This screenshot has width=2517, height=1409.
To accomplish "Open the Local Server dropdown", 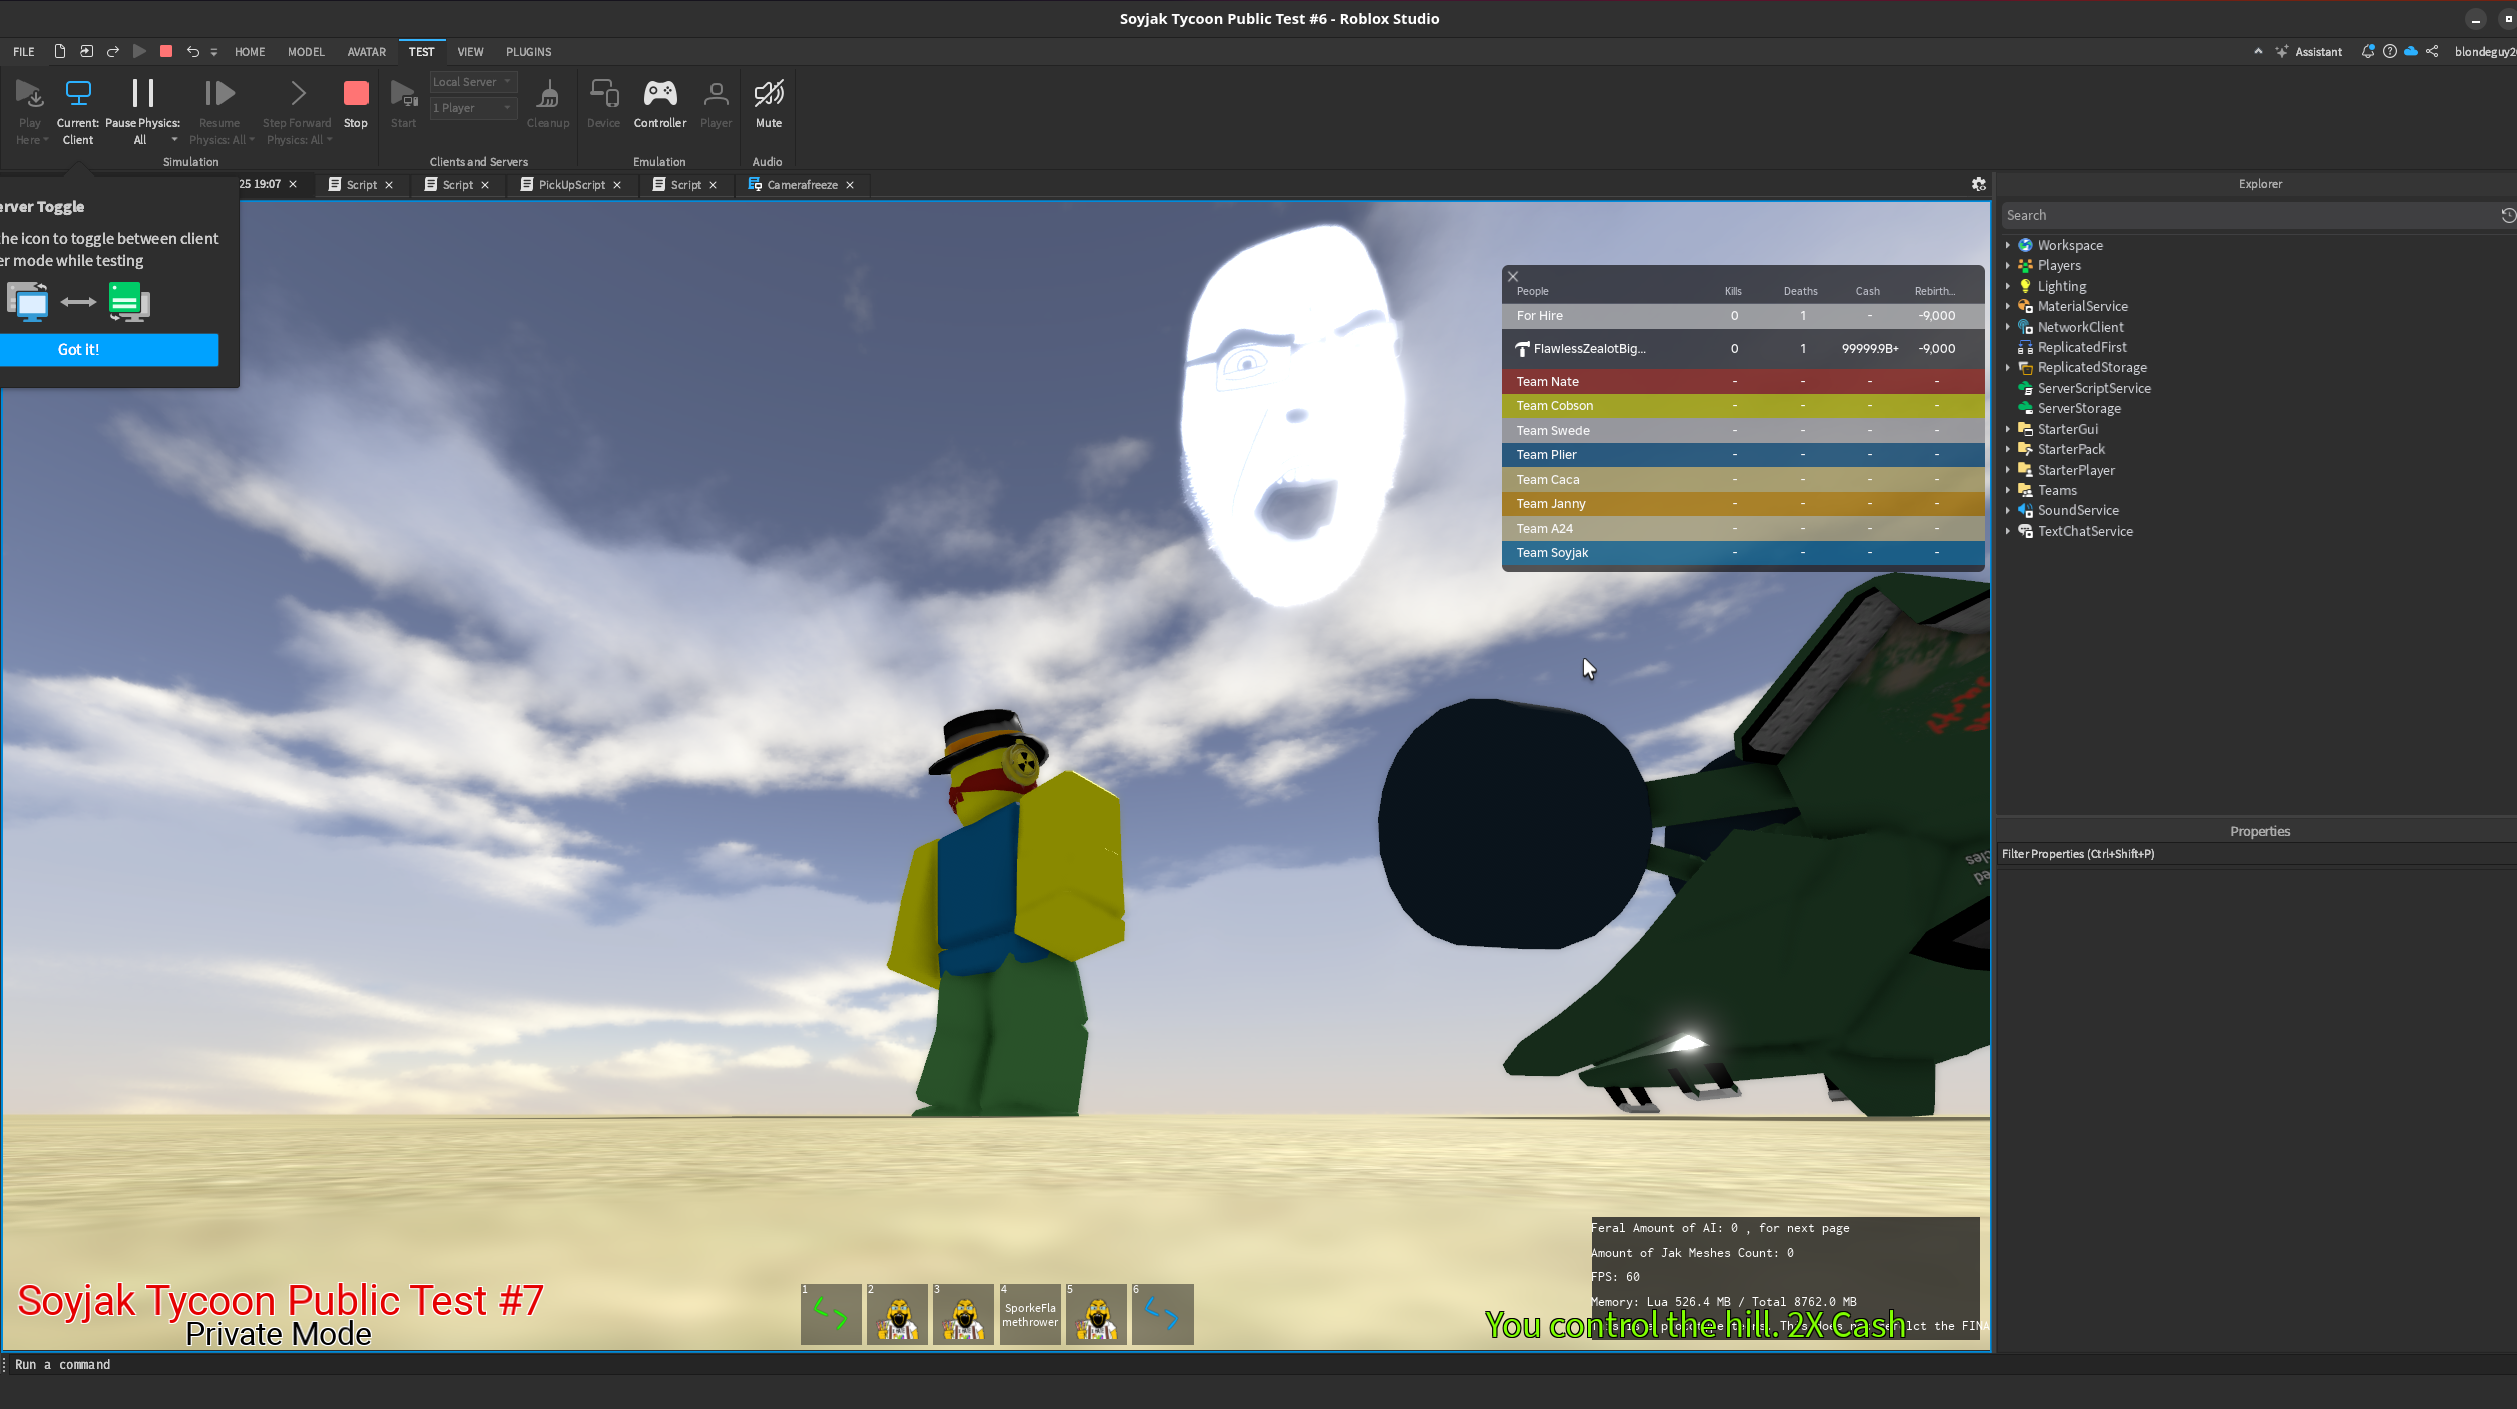I will pos(473,82).
